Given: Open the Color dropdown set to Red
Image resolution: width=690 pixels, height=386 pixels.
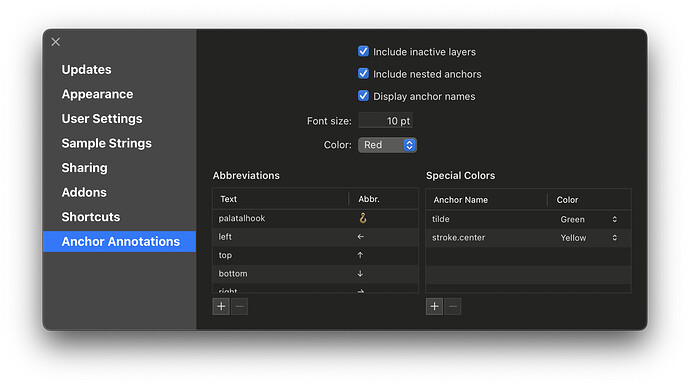Looking at the screenshot, I should click(387, 145).
